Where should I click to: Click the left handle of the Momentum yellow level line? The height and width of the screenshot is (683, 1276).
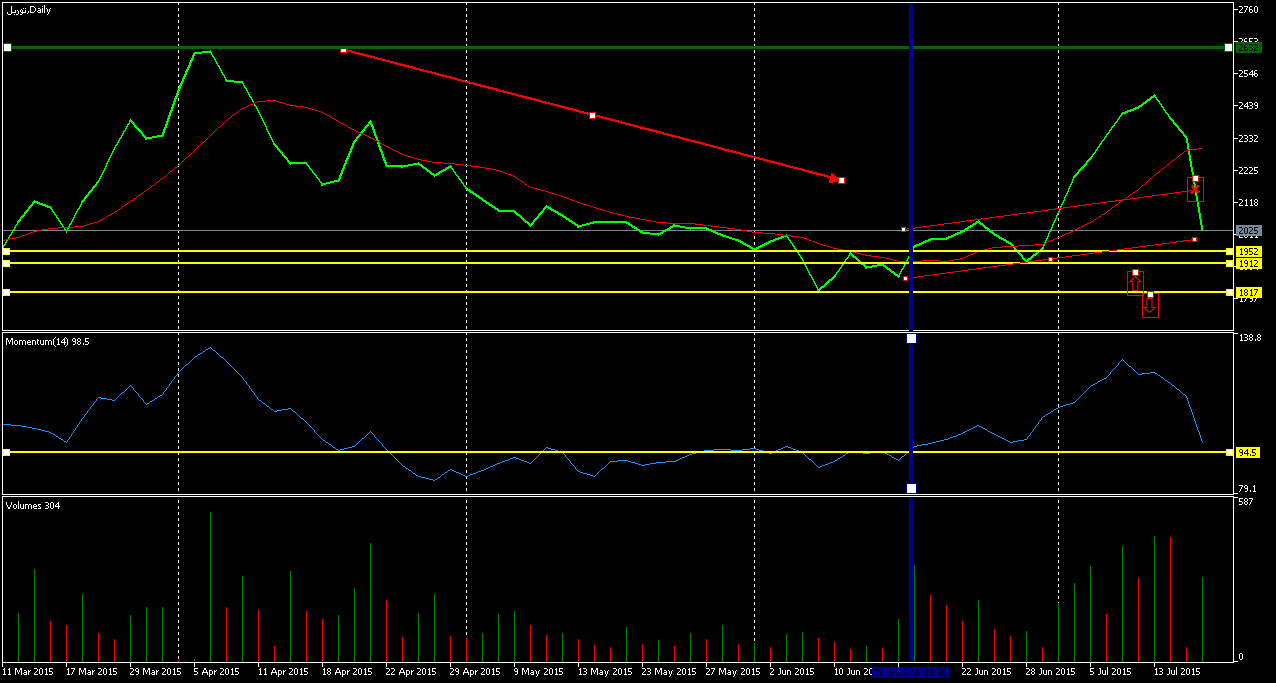point(7,452)
